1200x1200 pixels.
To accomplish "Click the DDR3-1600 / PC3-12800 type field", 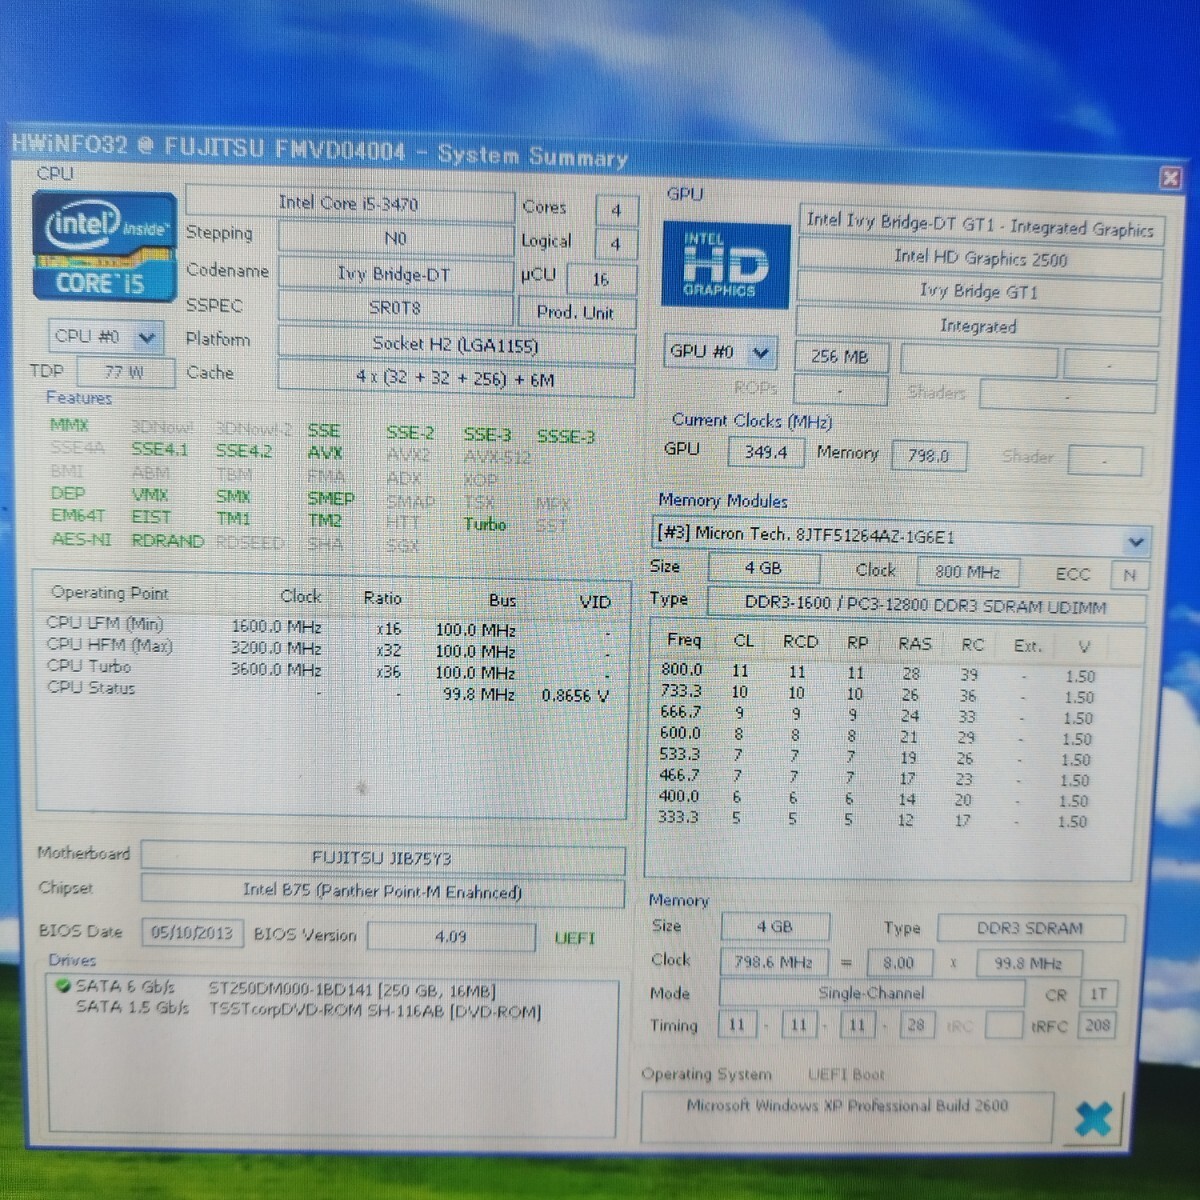I will pos(926,605).
